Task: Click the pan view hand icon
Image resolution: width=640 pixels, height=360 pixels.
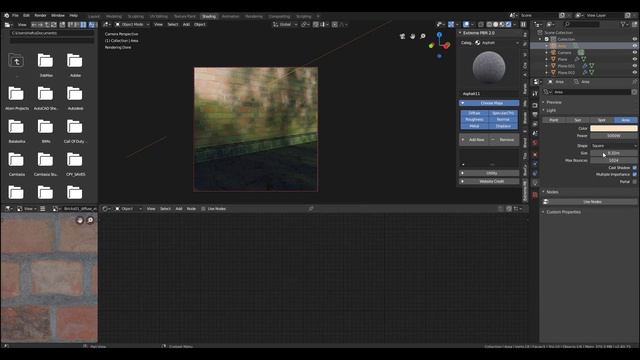Action: pyautogui.click(x=413, y=36)
